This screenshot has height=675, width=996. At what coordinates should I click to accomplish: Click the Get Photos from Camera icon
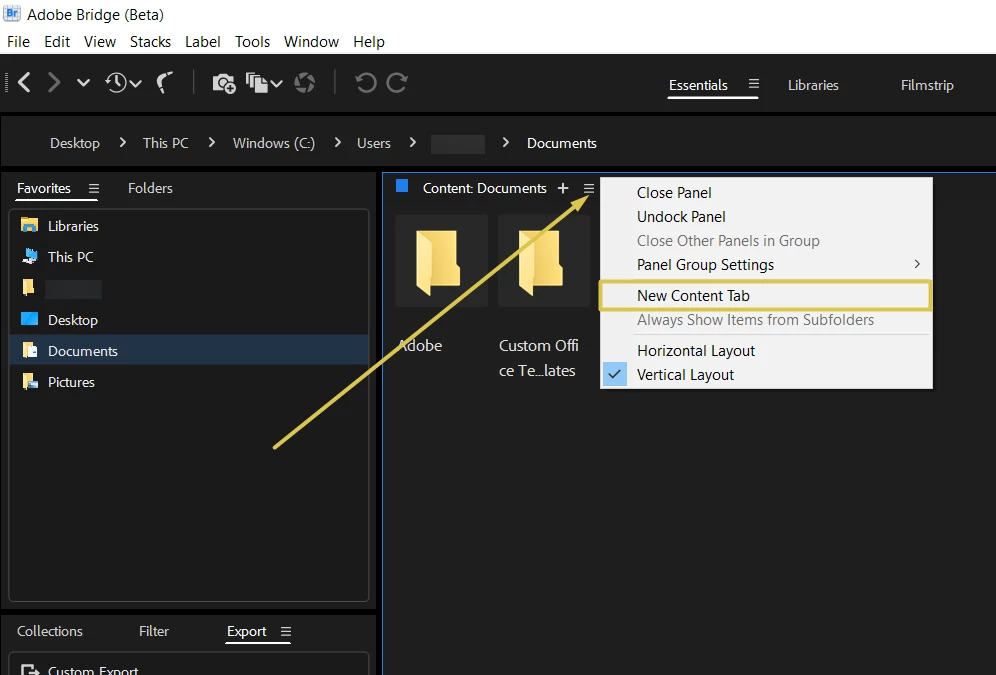point(224,83)
